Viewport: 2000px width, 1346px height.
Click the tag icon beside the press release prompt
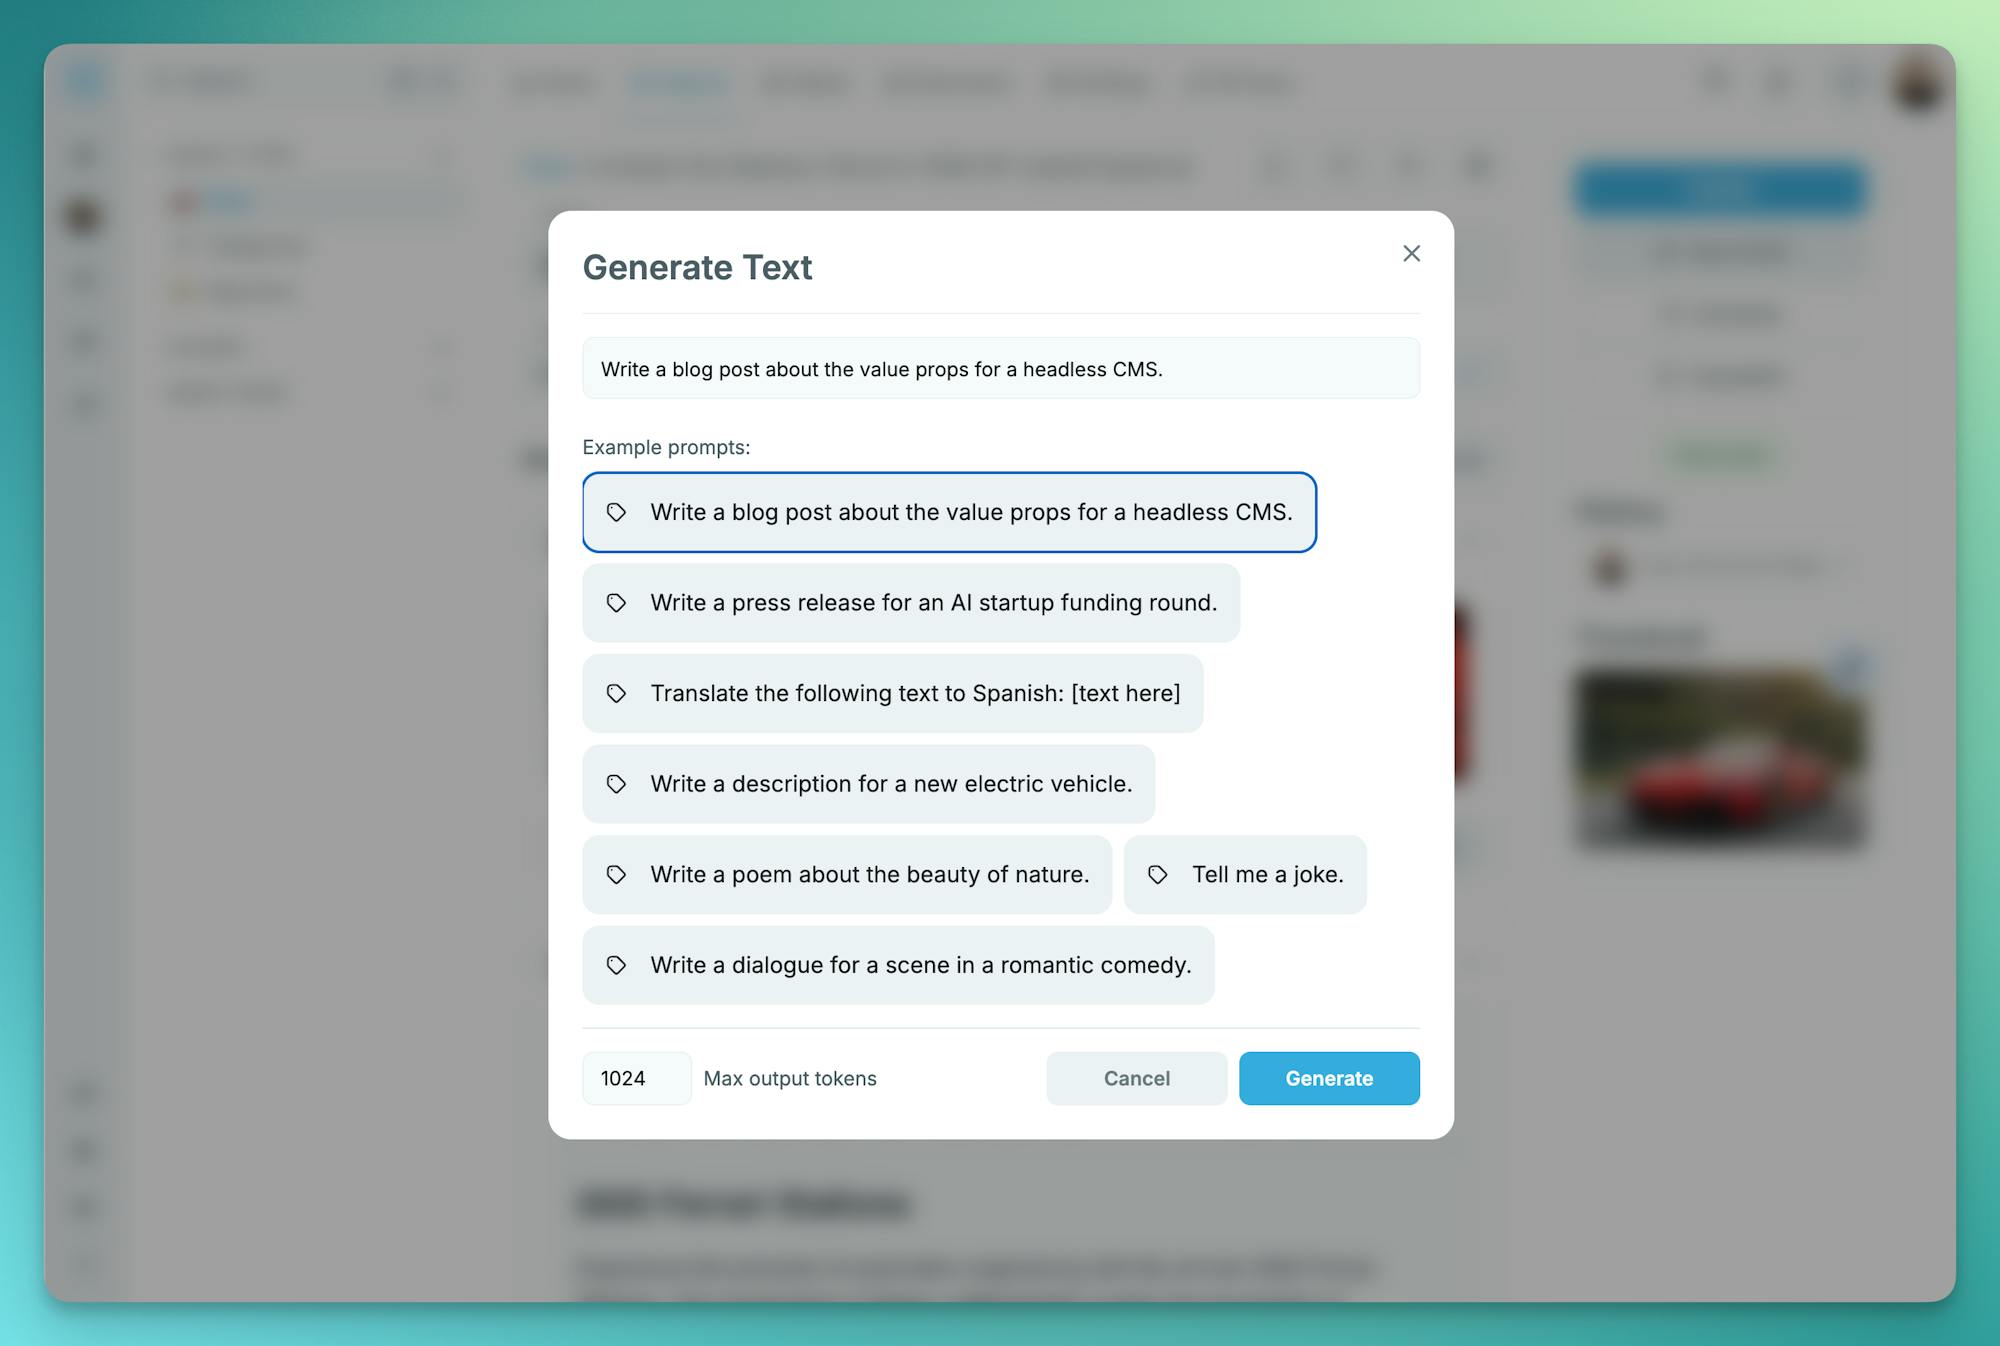(x=617, y=603)
